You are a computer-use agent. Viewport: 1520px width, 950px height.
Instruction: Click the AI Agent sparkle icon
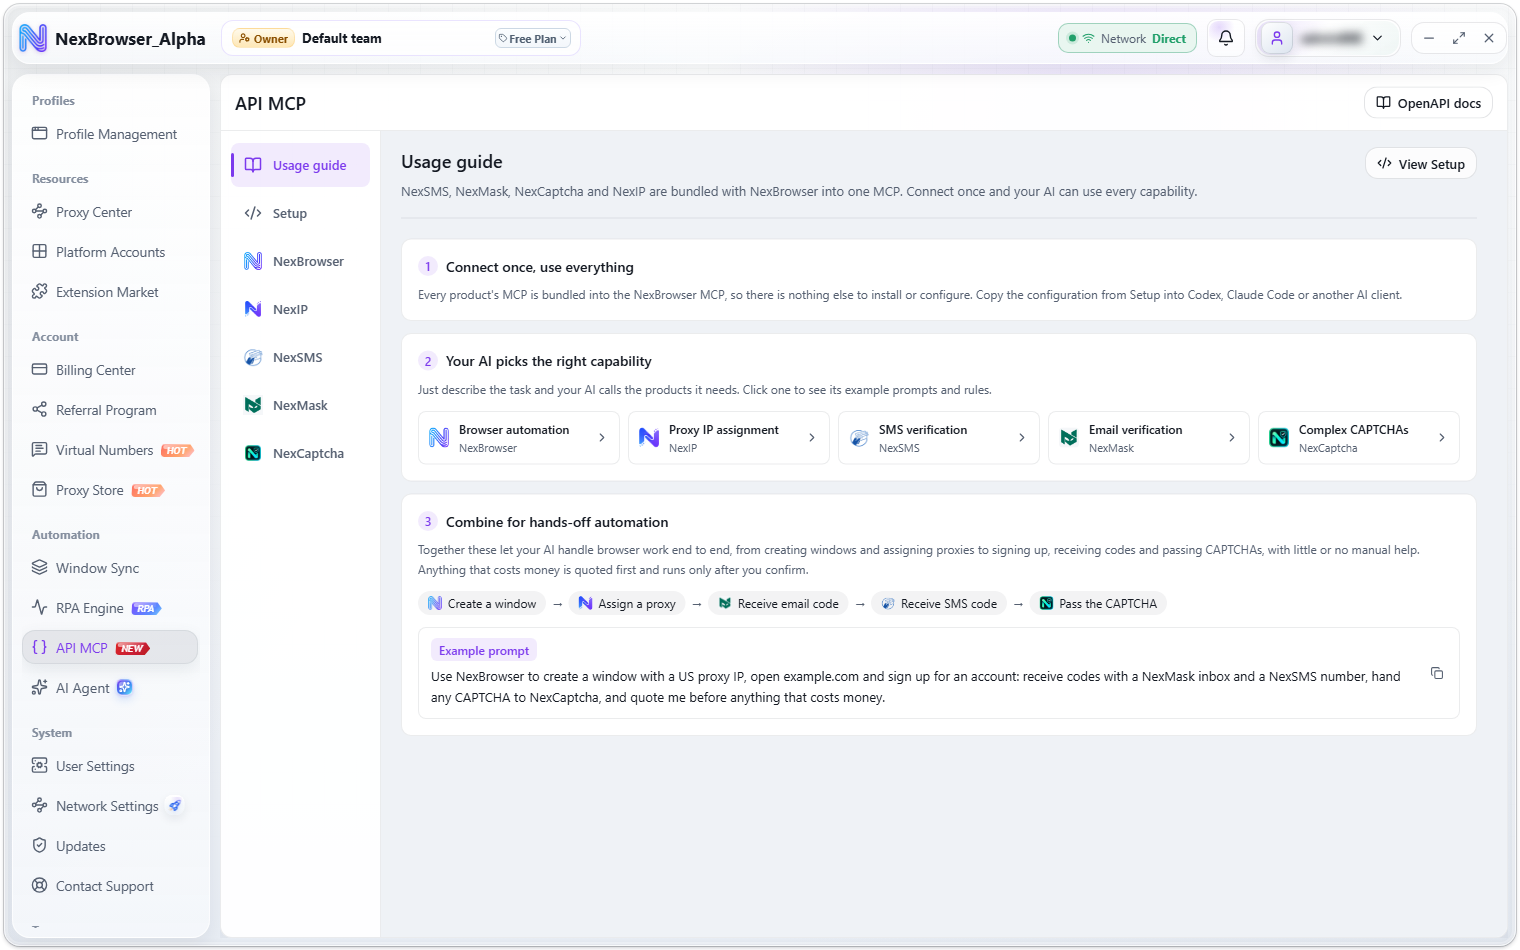coord(40,688)
